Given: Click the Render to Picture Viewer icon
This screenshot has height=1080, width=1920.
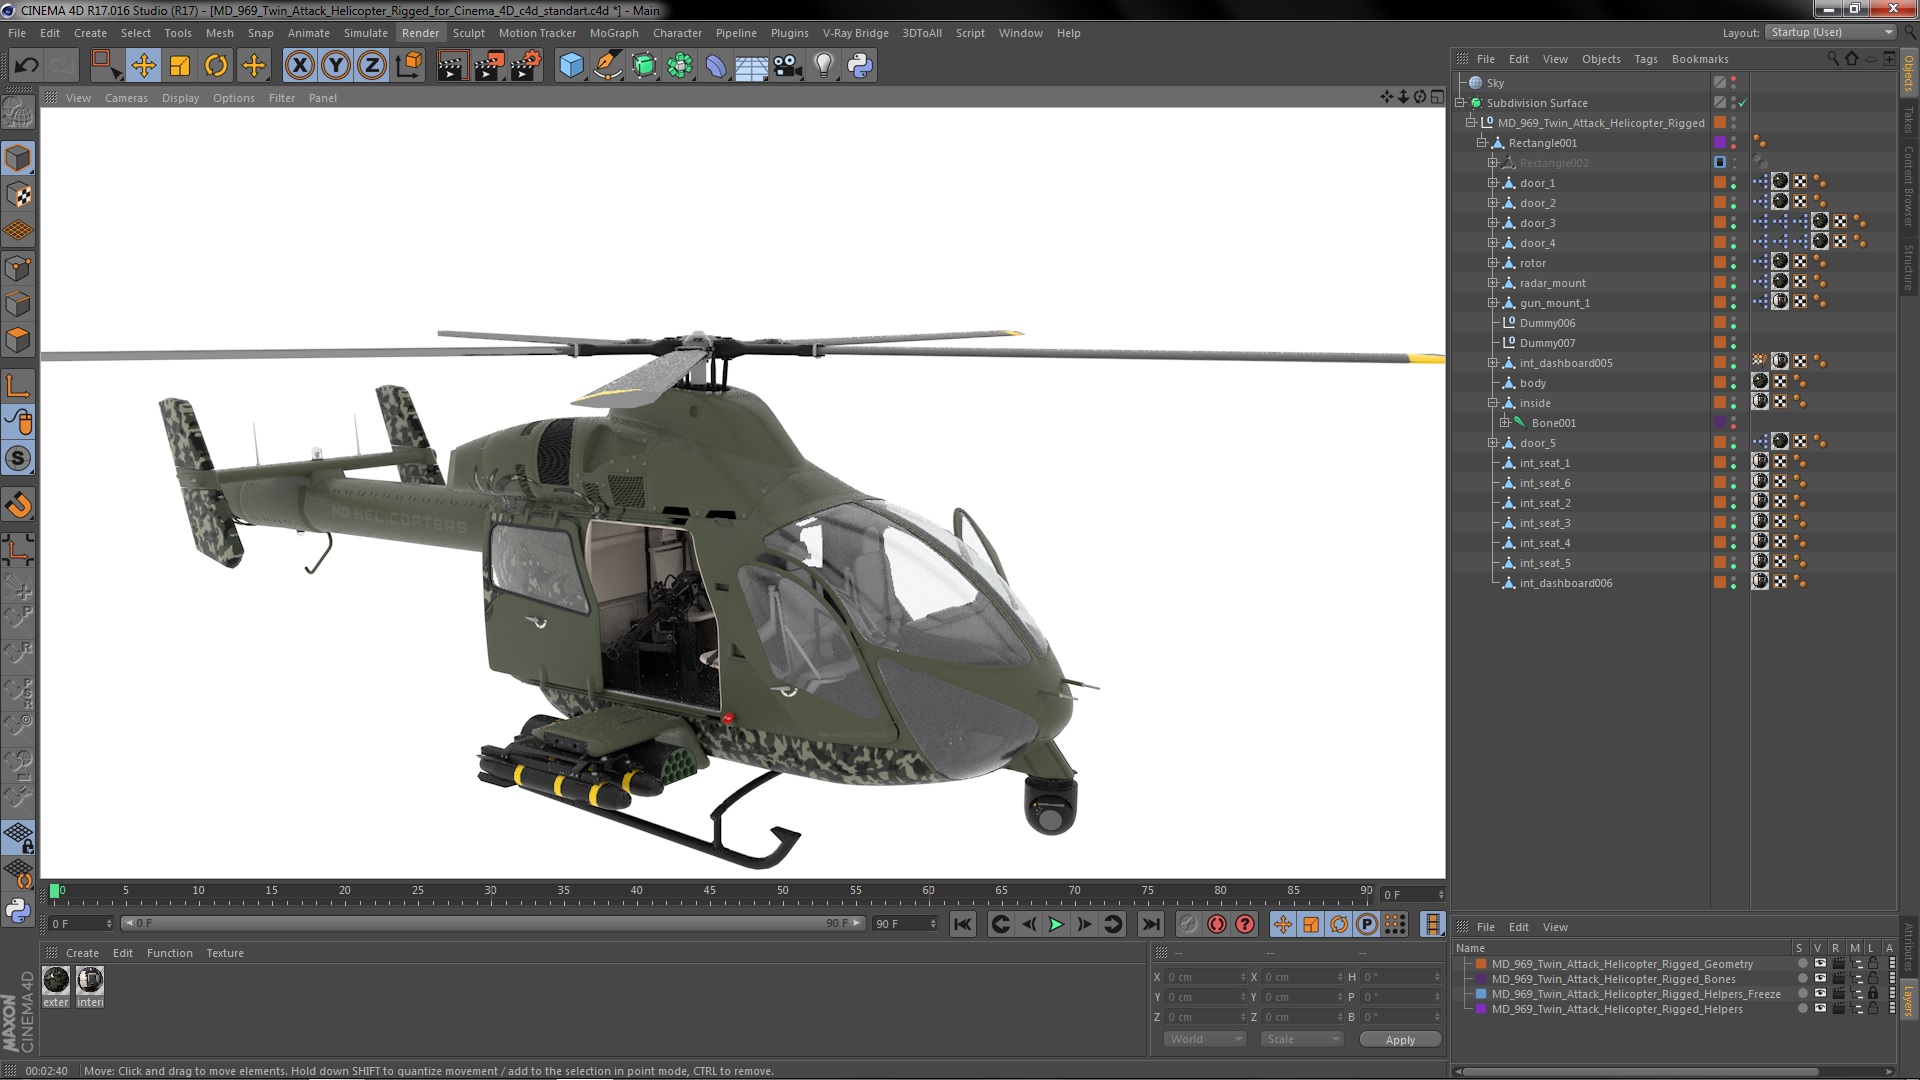Looking at the screenshot, I should click(488, 66).
